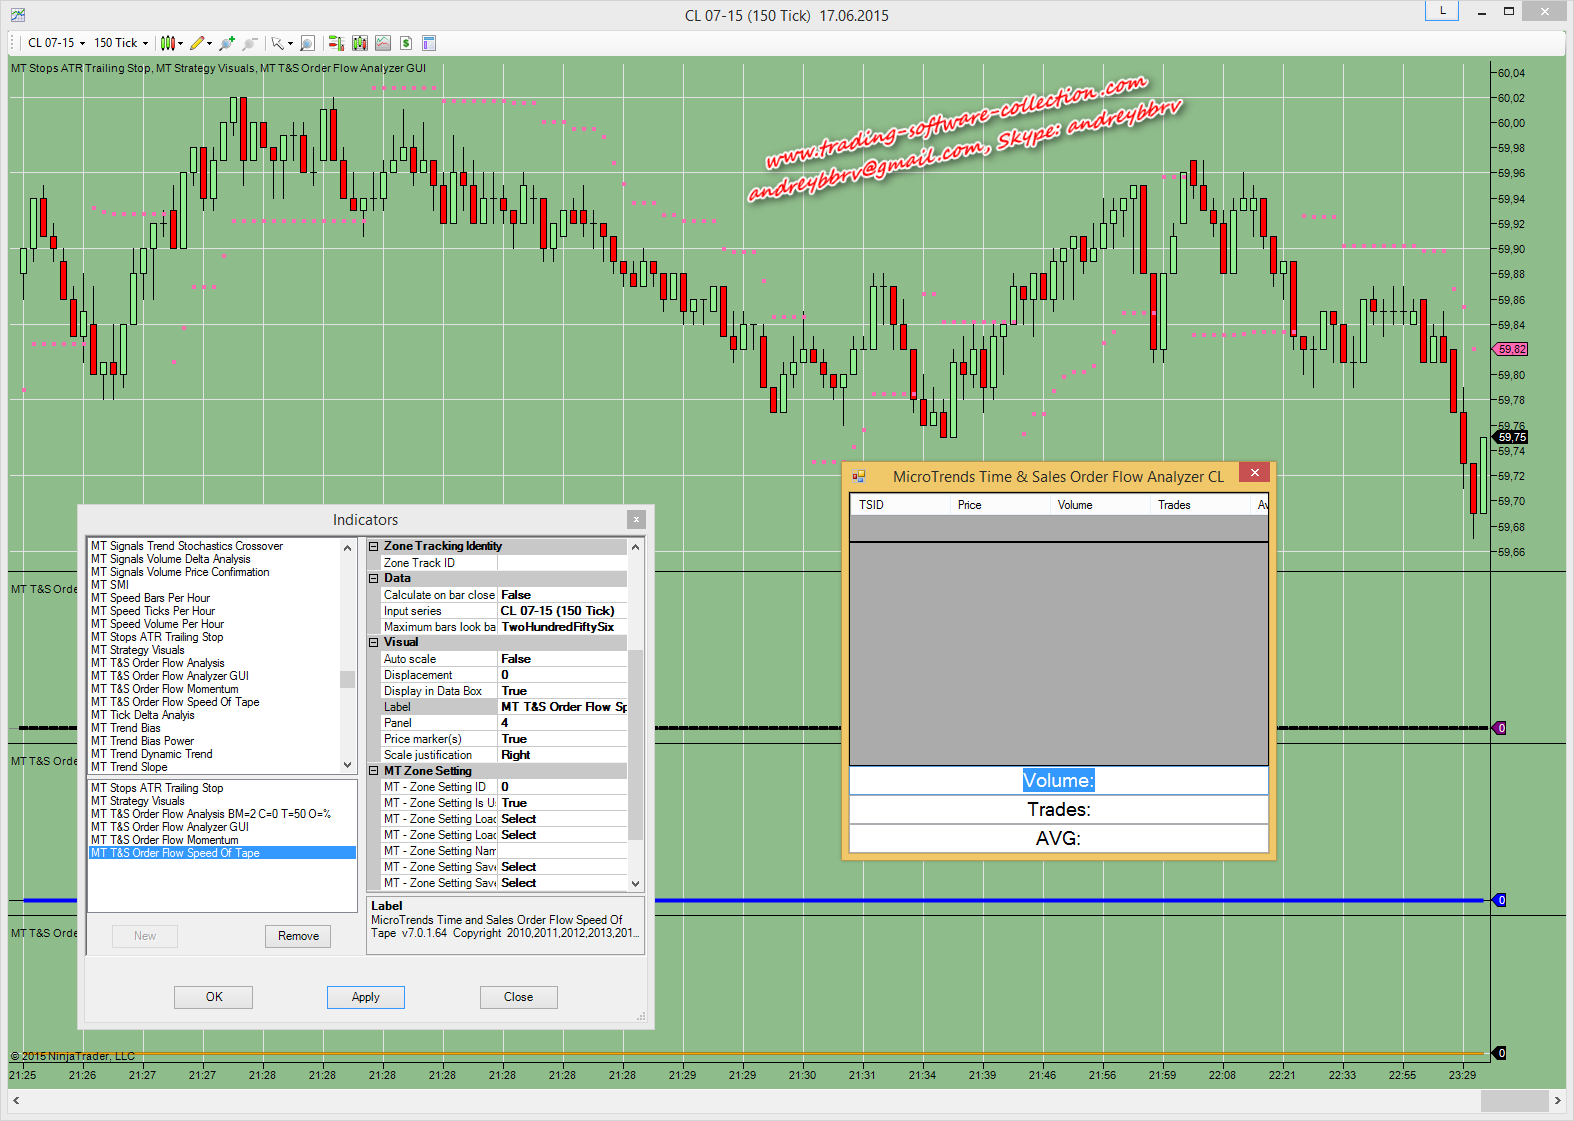Select the cursor pointer tool icon
The image size is (1574, 1121).
[x=278, y=43]
